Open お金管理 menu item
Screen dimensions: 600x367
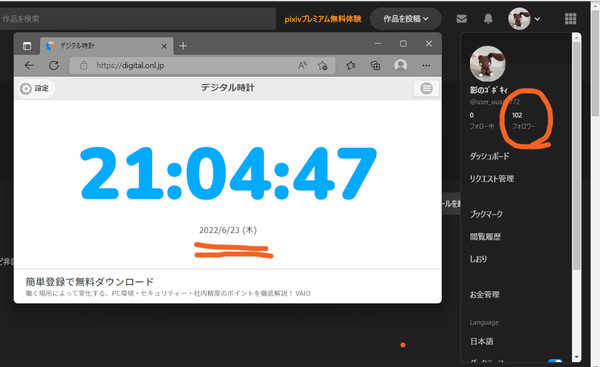tap(484, 295)
